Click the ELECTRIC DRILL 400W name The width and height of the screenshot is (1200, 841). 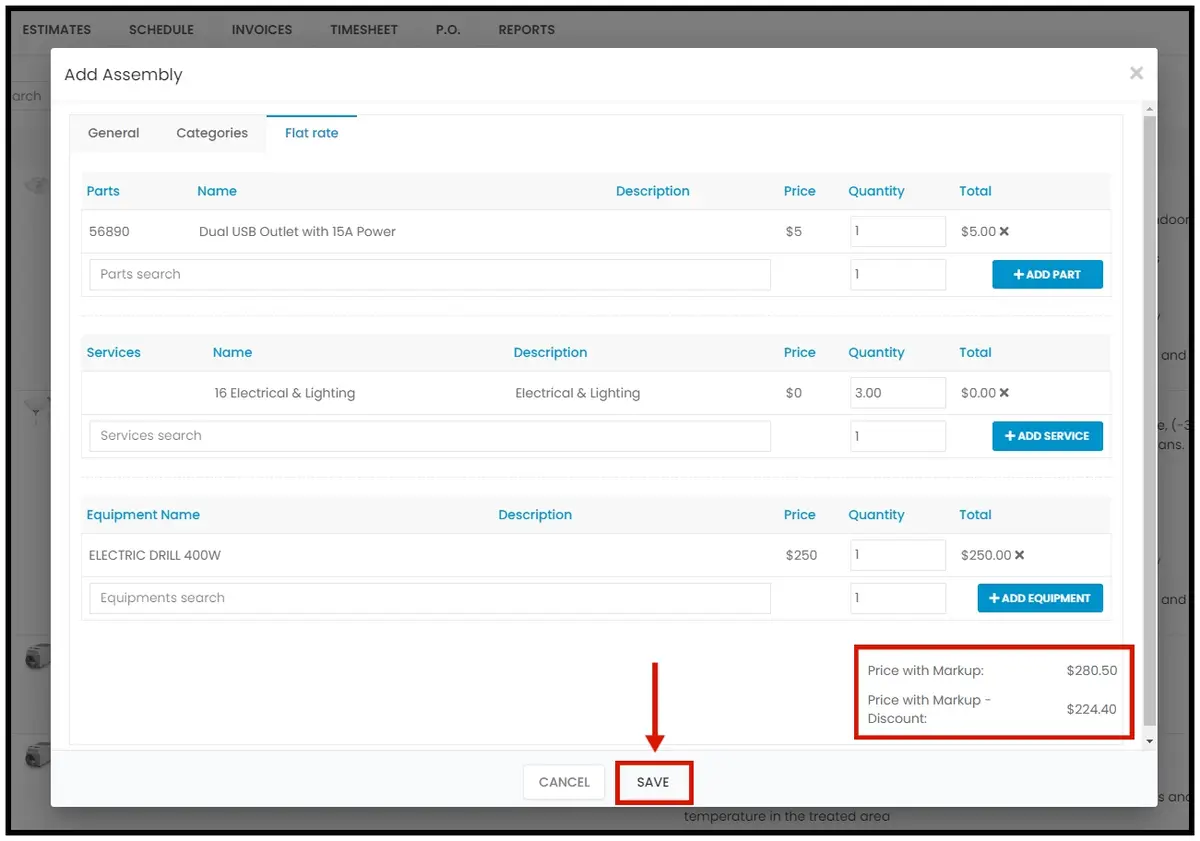155,555
